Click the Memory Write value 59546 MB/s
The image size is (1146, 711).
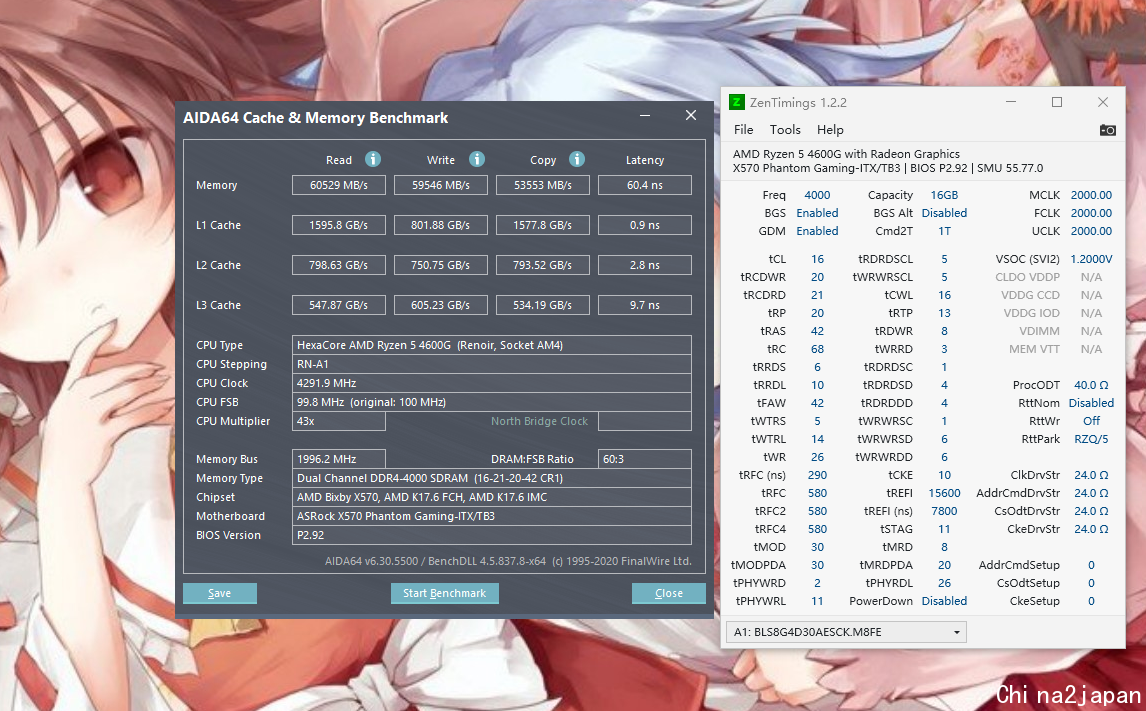coord(441,186)
